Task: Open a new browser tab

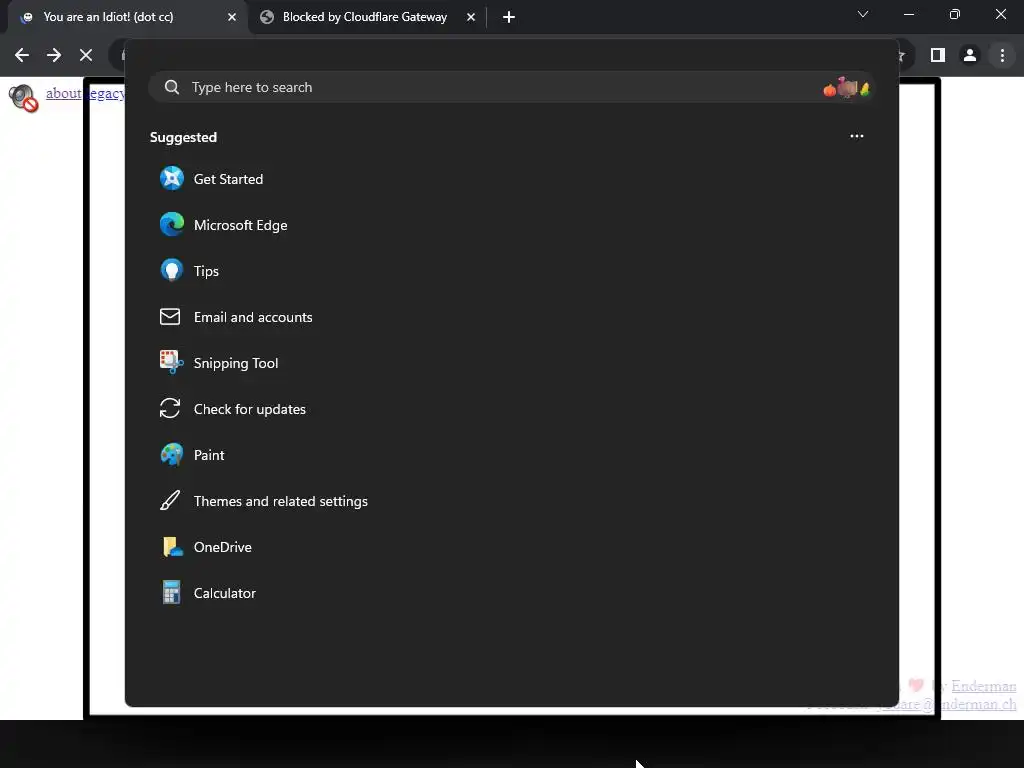Action: coord(509,17)
